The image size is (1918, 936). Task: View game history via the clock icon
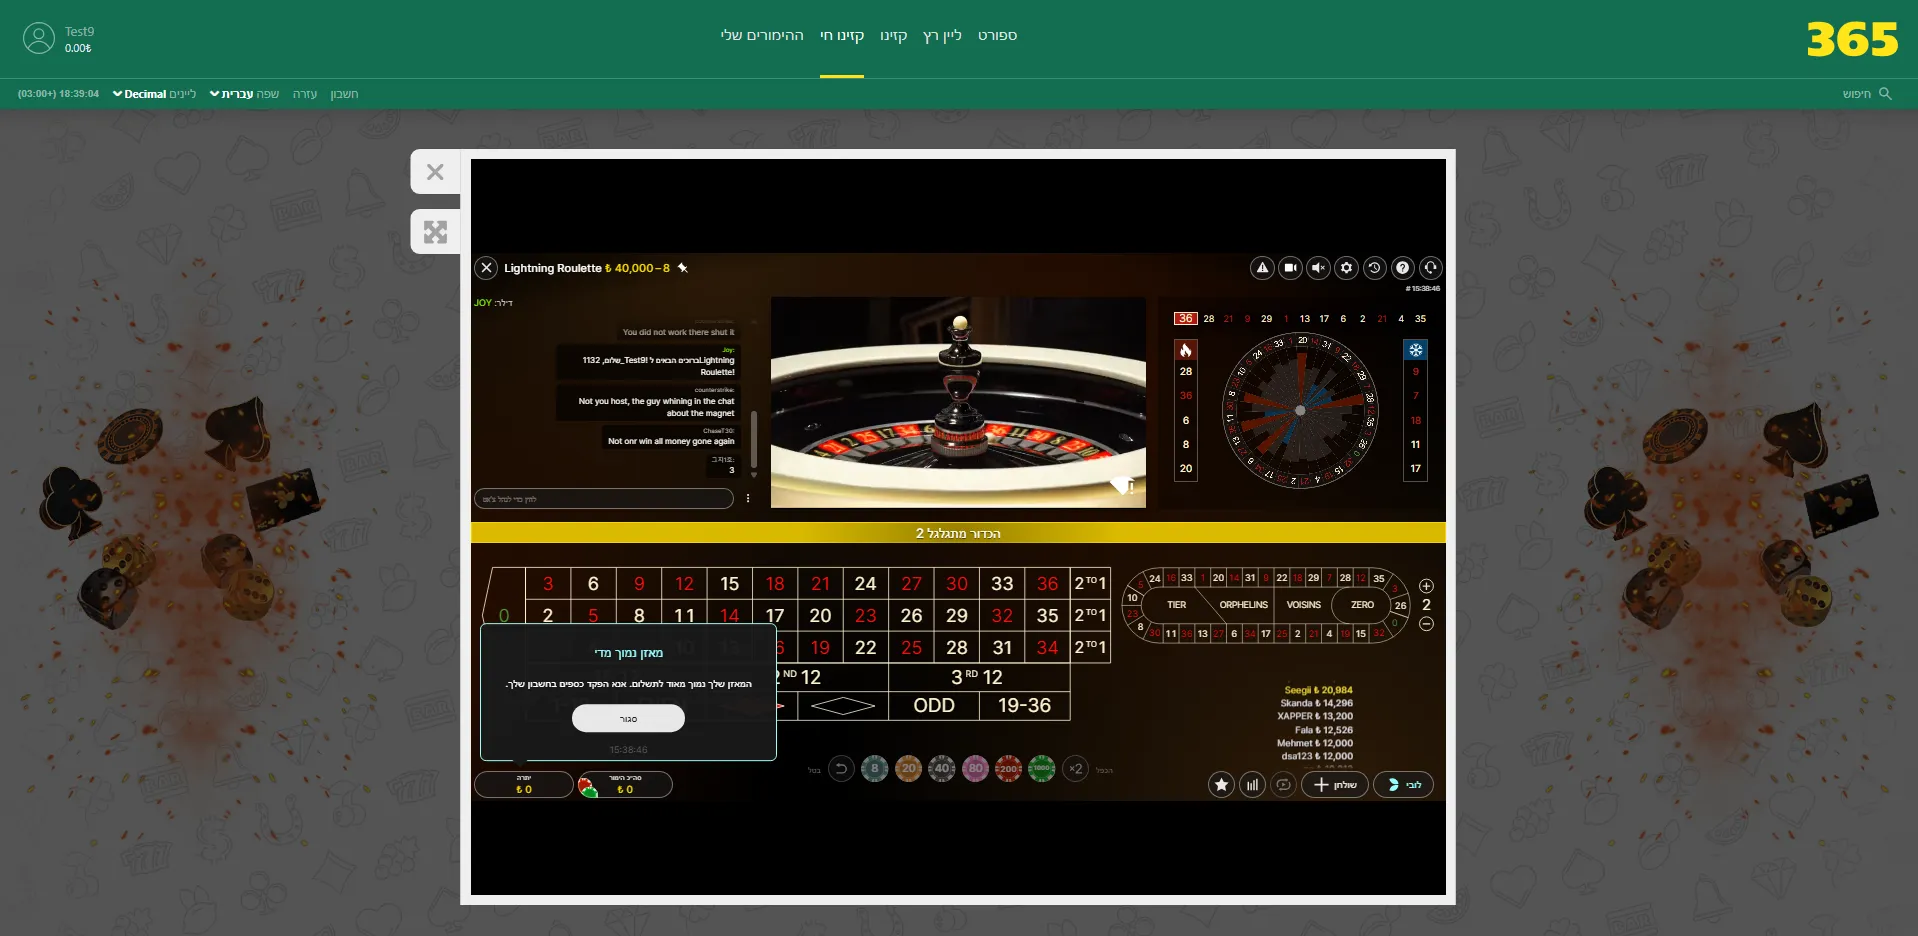pyautogui.click(x=1374, y=268)
